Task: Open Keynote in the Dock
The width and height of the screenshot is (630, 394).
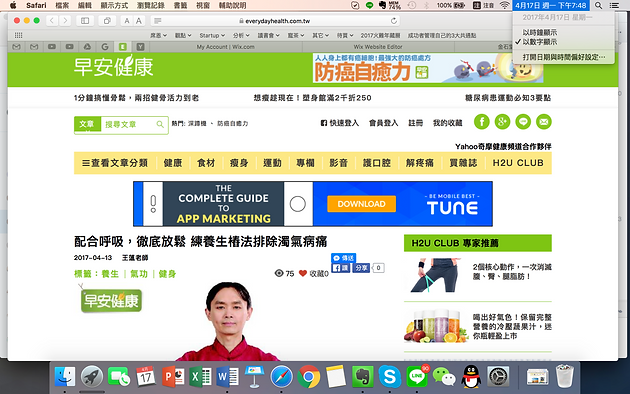Action: tap(254, 376)
